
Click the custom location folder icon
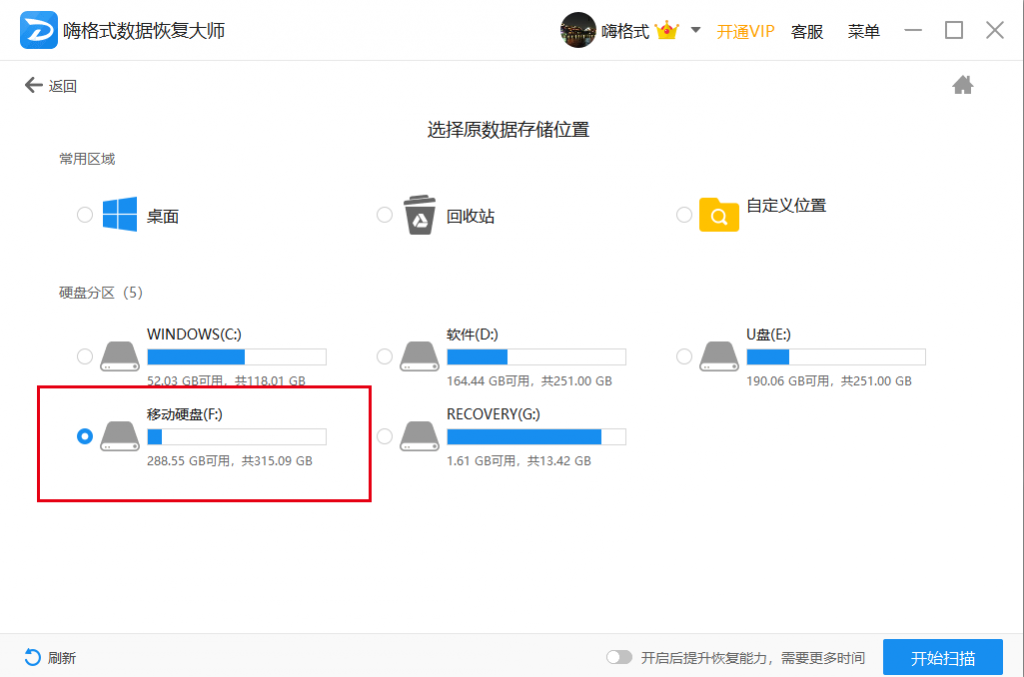pyautogui.click(x=718, y=214)
